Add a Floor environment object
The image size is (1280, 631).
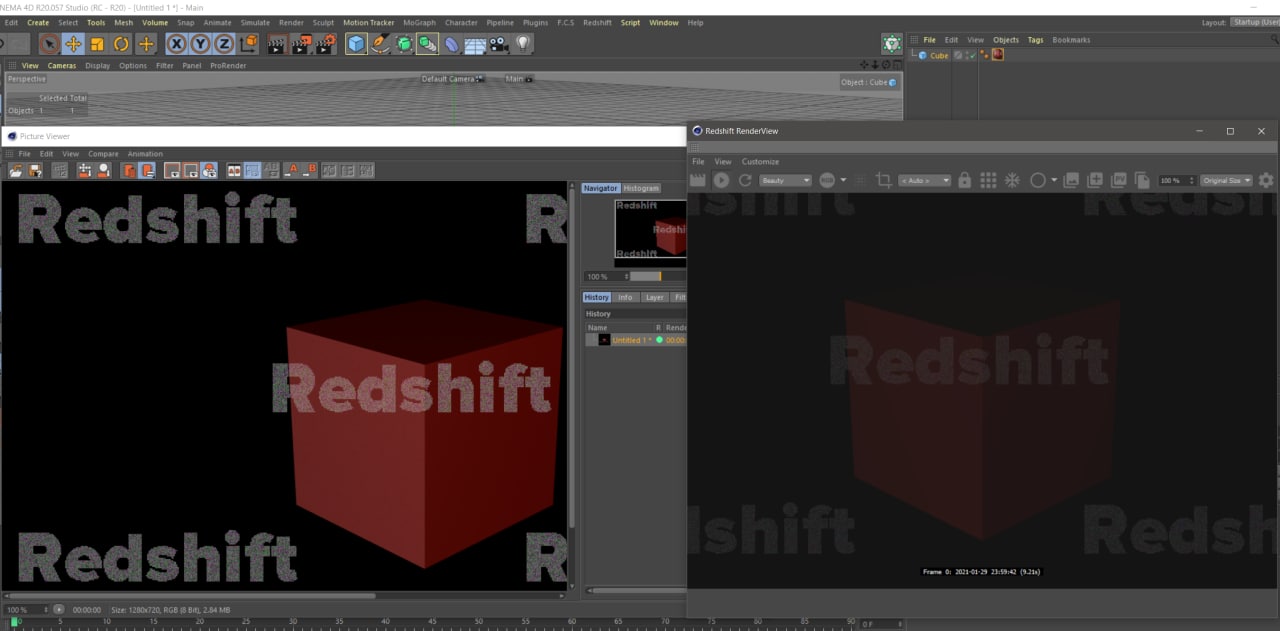click(475, 44)
